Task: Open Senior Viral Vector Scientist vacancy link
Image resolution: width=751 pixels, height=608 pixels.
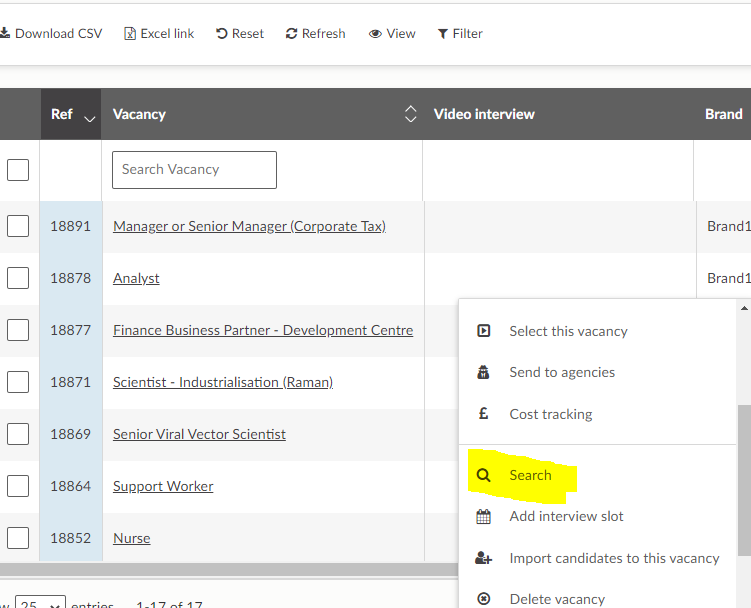Action: point(199,434)
